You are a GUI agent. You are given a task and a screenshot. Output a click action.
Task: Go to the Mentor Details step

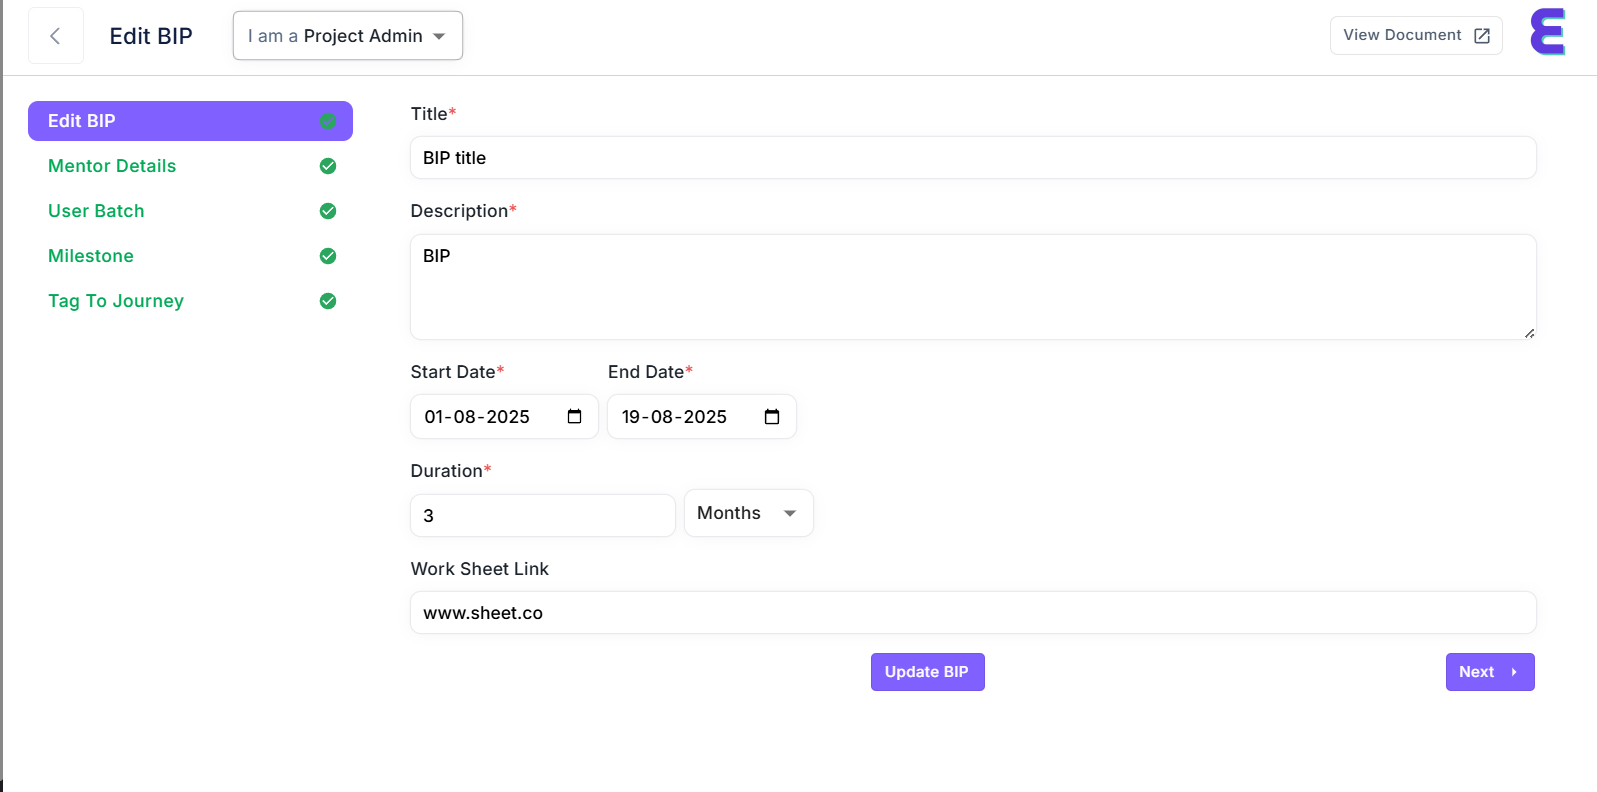point(112,166)
